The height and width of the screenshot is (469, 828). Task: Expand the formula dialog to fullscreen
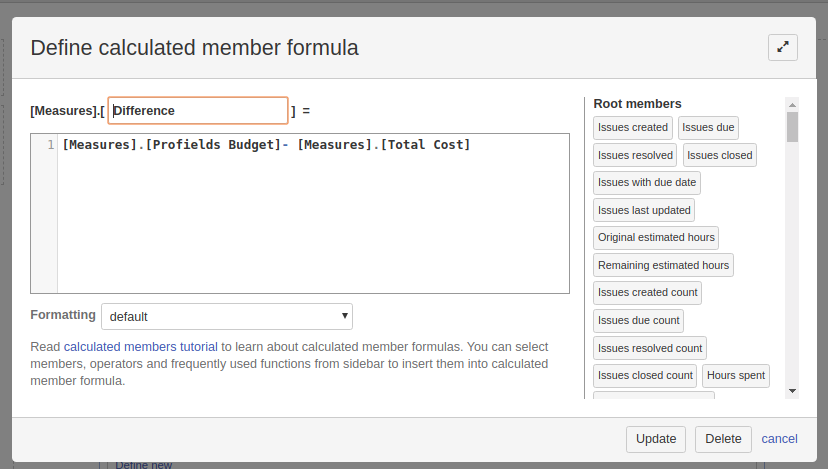click(783, 48)
